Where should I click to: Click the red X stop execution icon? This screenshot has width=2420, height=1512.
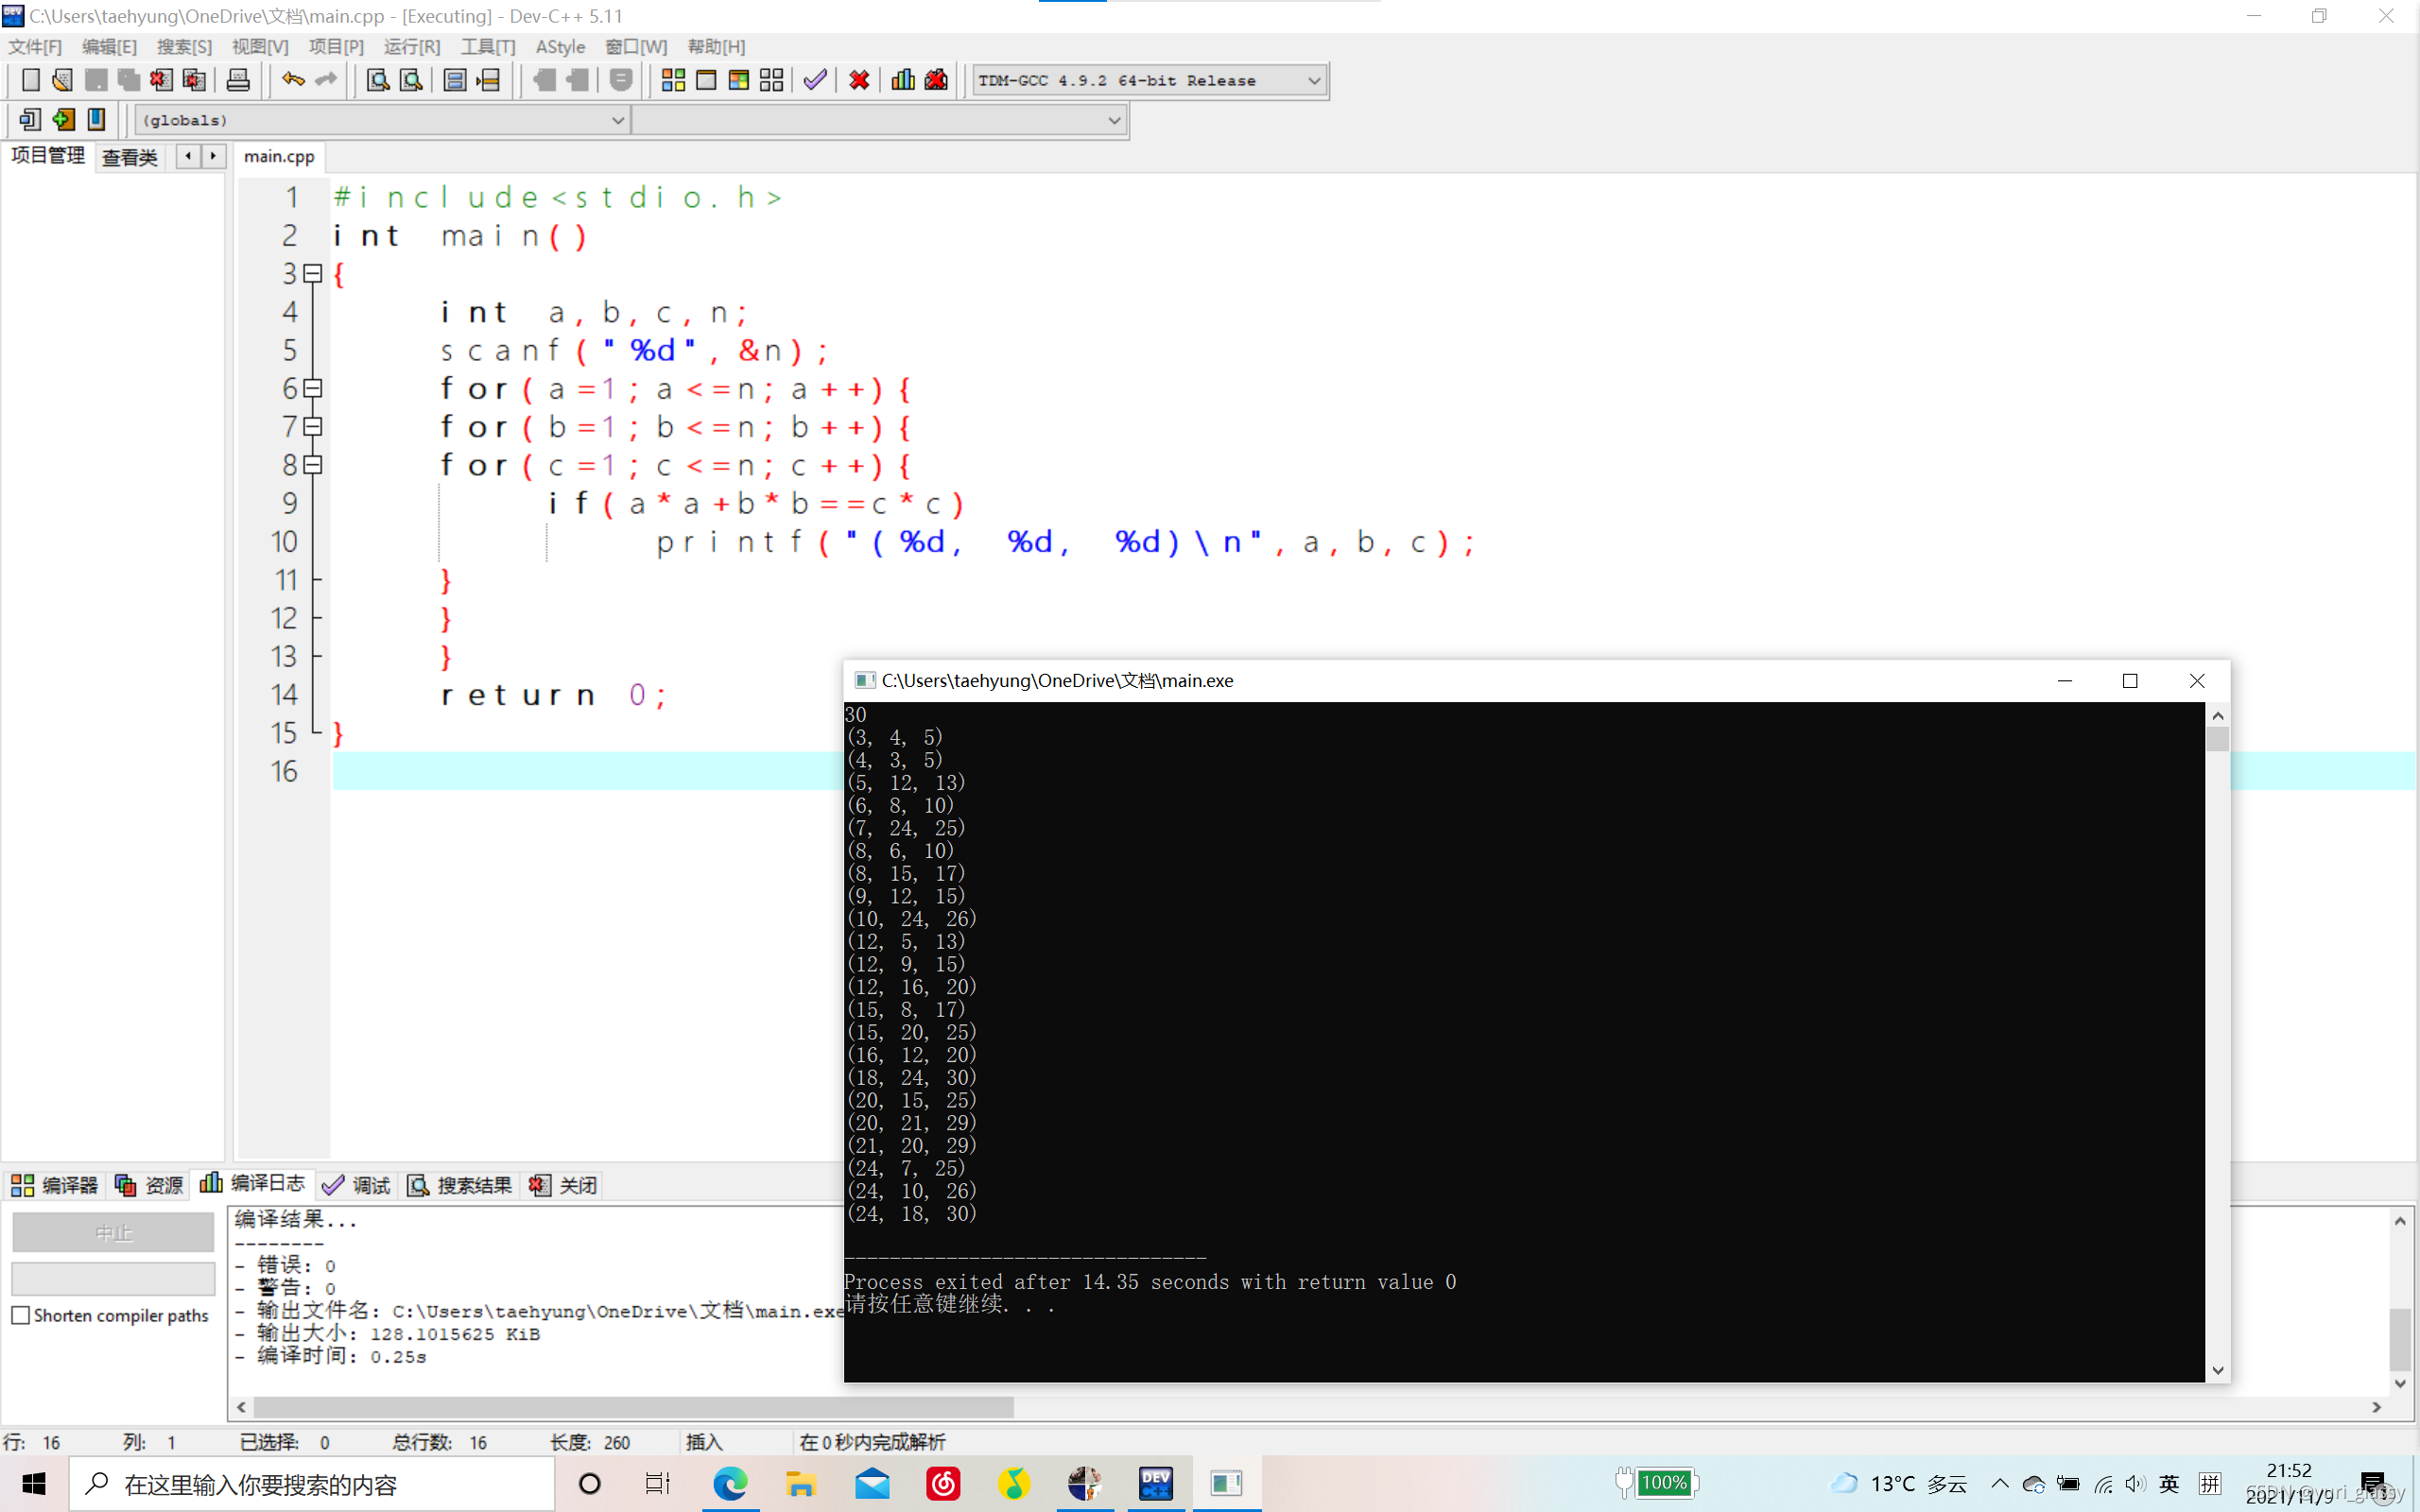[859, 80]
